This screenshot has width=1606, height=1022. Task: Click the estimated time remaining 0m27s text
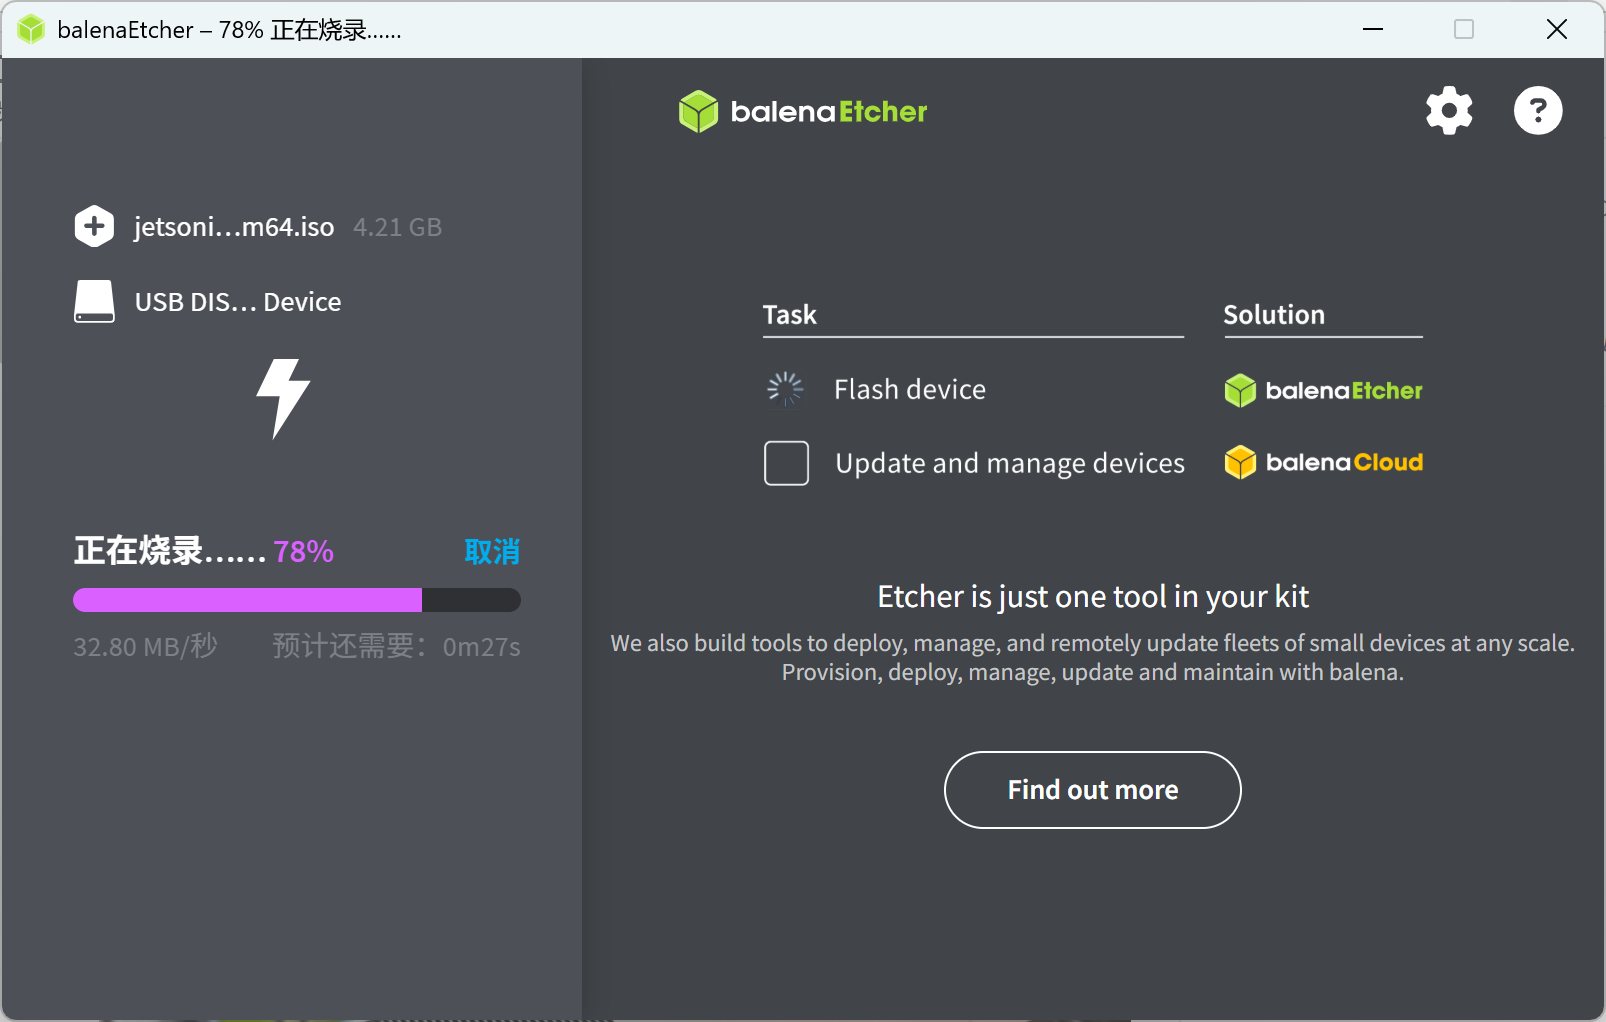coord(481,646)
